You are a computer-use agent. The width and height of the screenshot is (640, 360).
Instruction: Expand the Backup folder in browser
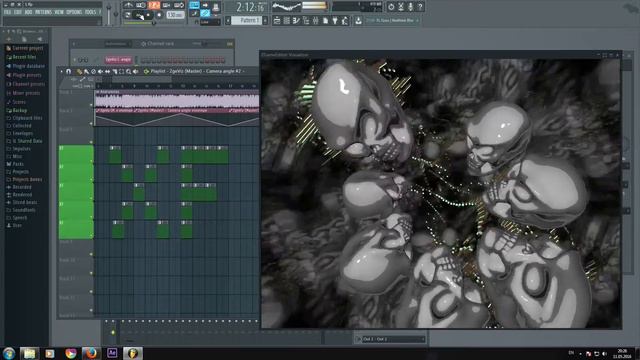click(x=17, y=111)
